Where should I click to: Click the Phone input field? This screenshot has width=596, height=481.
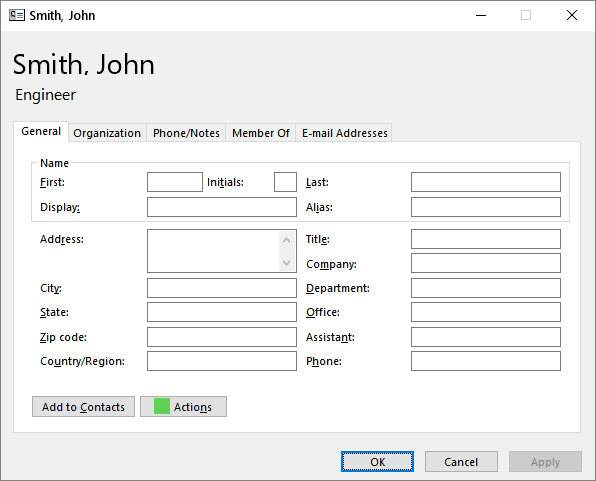click(x=486, y=361)
